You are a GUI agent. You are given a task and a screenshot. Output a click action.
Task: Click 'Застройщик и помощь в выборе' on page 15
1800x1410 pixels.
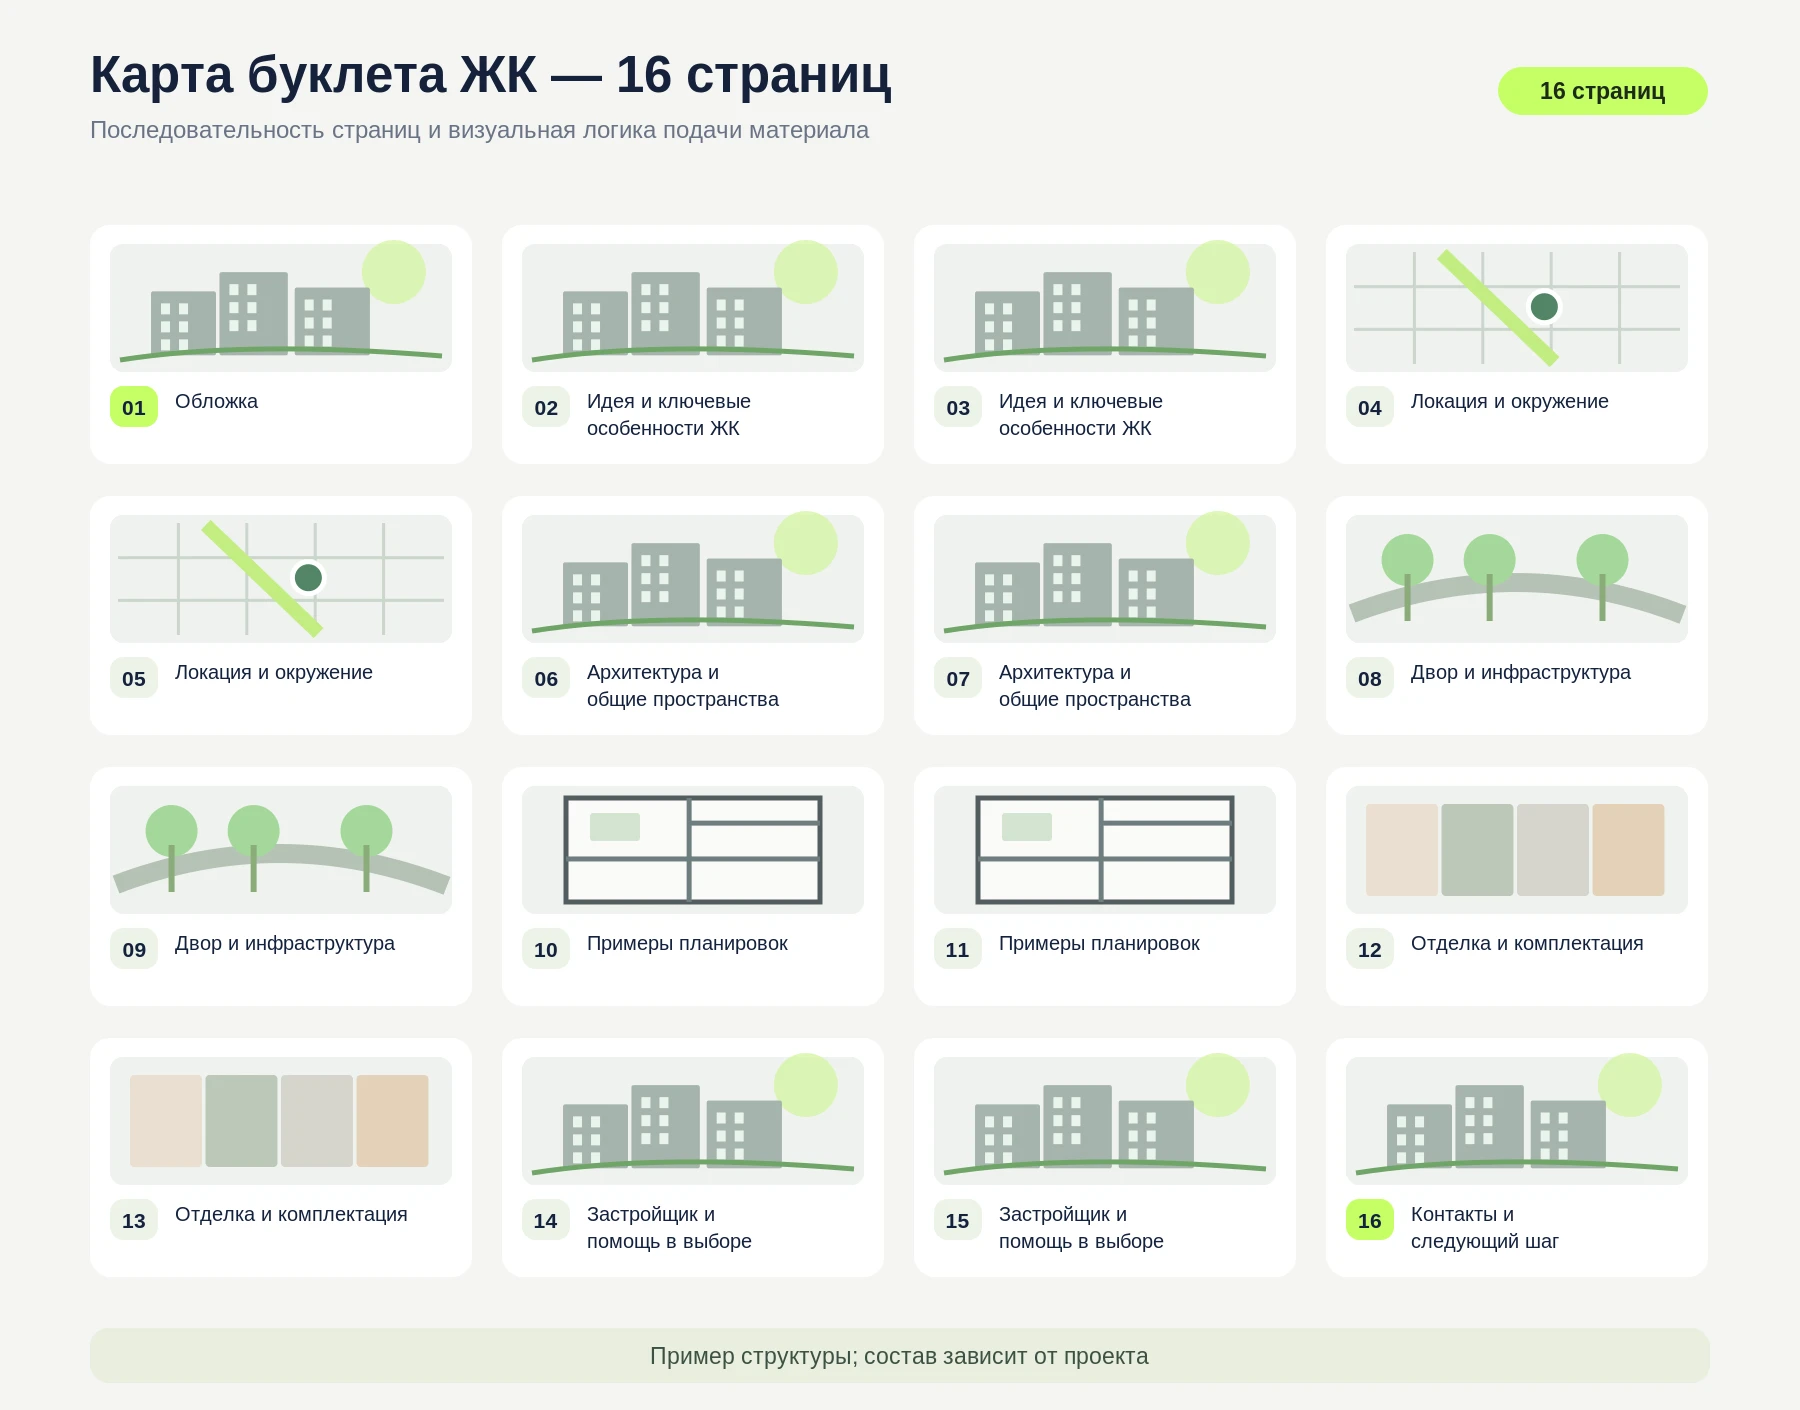1081,1227
